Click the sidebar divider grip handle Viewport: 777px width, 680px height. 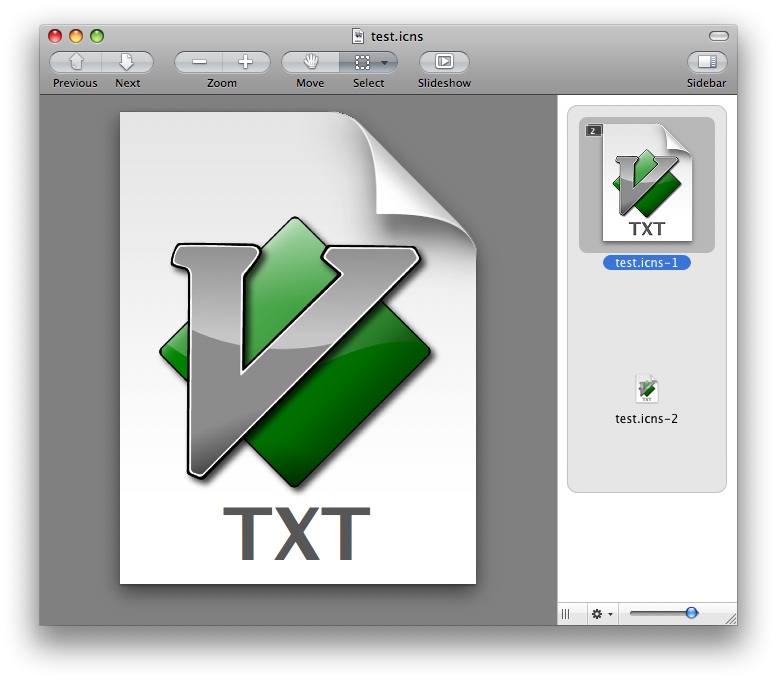566,614
